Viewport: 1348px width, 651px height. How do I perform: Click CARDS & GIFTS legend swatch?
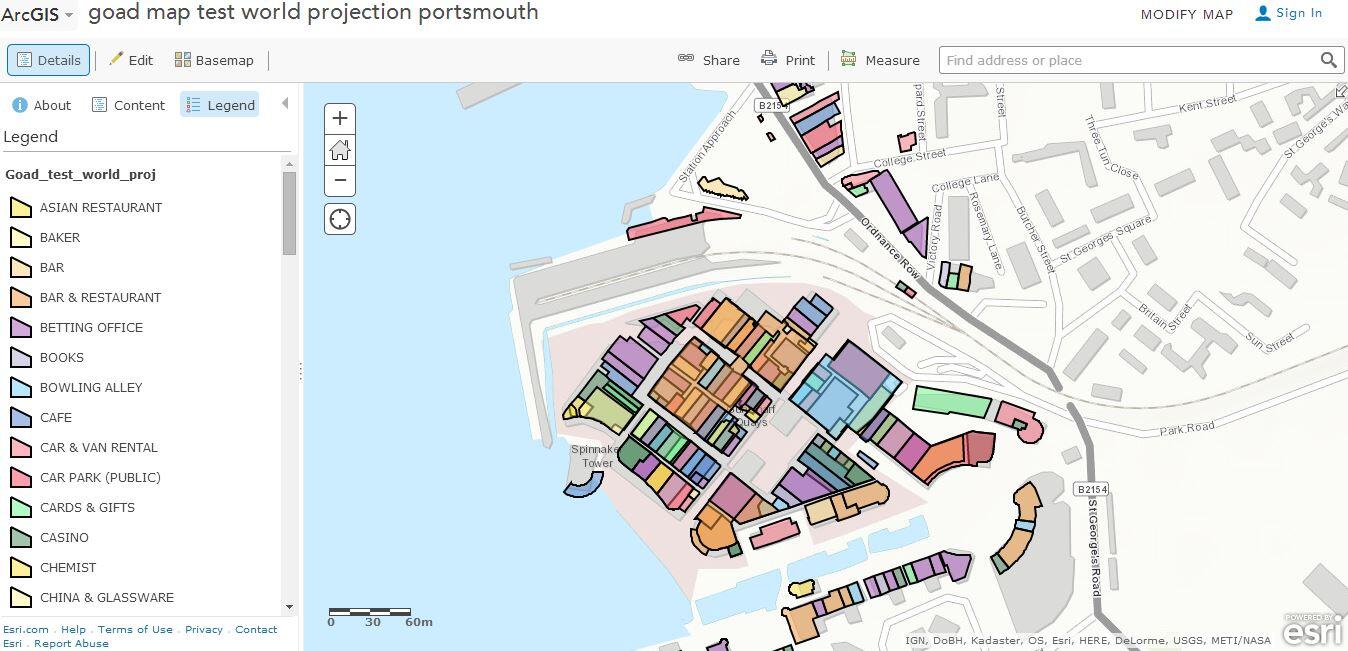tap(21, 507)
